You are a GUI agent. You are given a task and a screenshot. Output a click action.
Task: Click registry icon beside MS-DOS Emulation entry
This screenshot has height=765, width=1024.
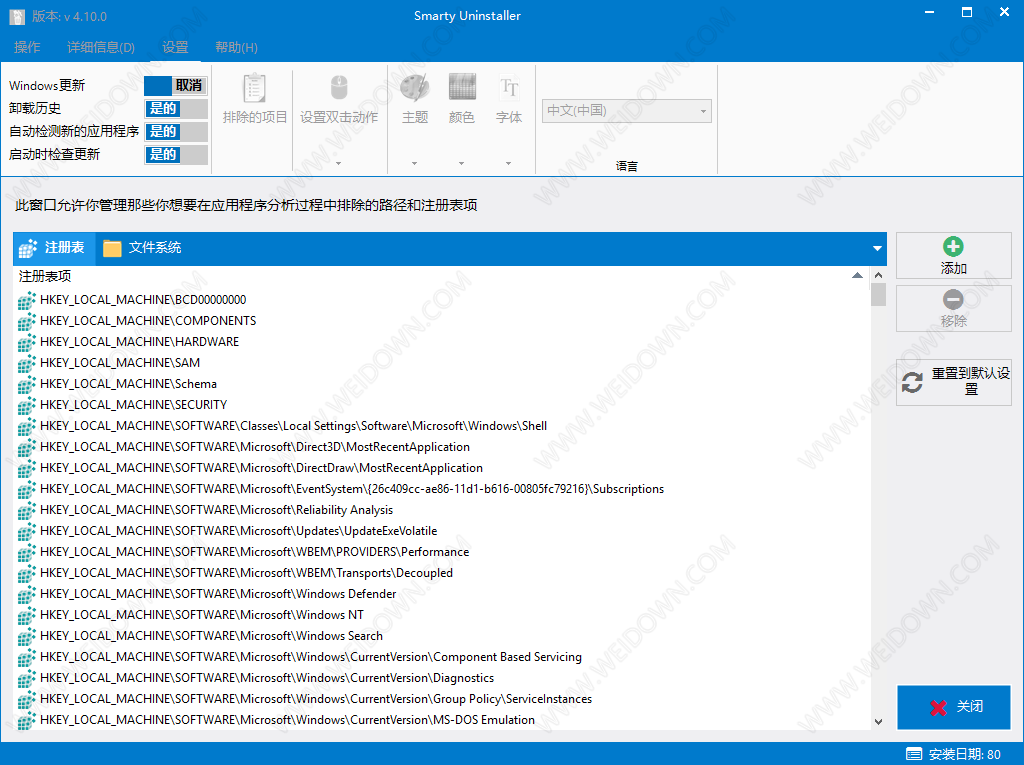point(27,721)
